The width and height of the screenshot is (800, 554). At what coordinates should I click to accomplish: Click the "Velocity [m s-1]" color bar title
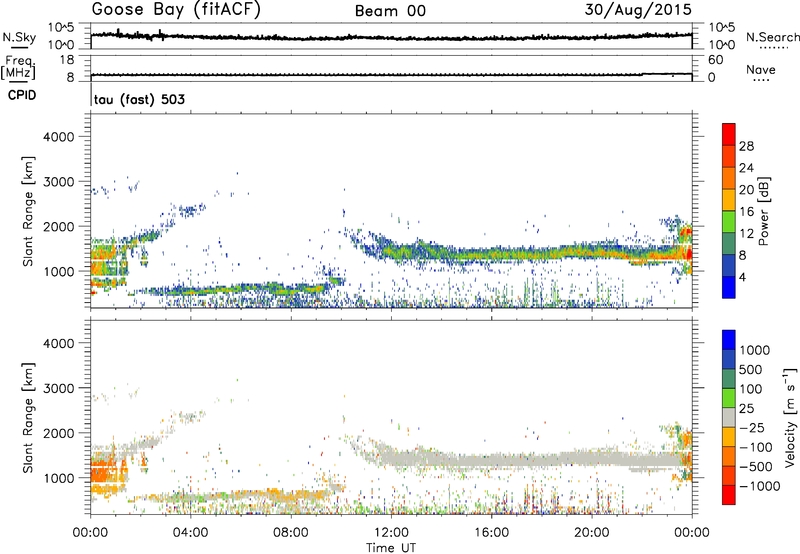coord(790,417)
